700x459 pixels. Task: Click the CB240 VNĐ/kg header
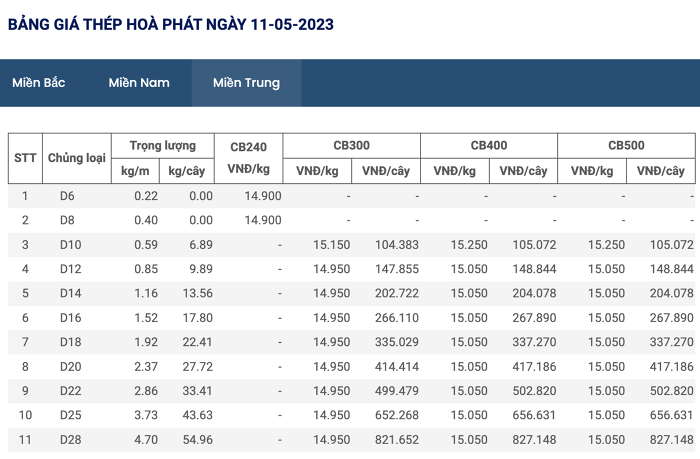[248, 158]
